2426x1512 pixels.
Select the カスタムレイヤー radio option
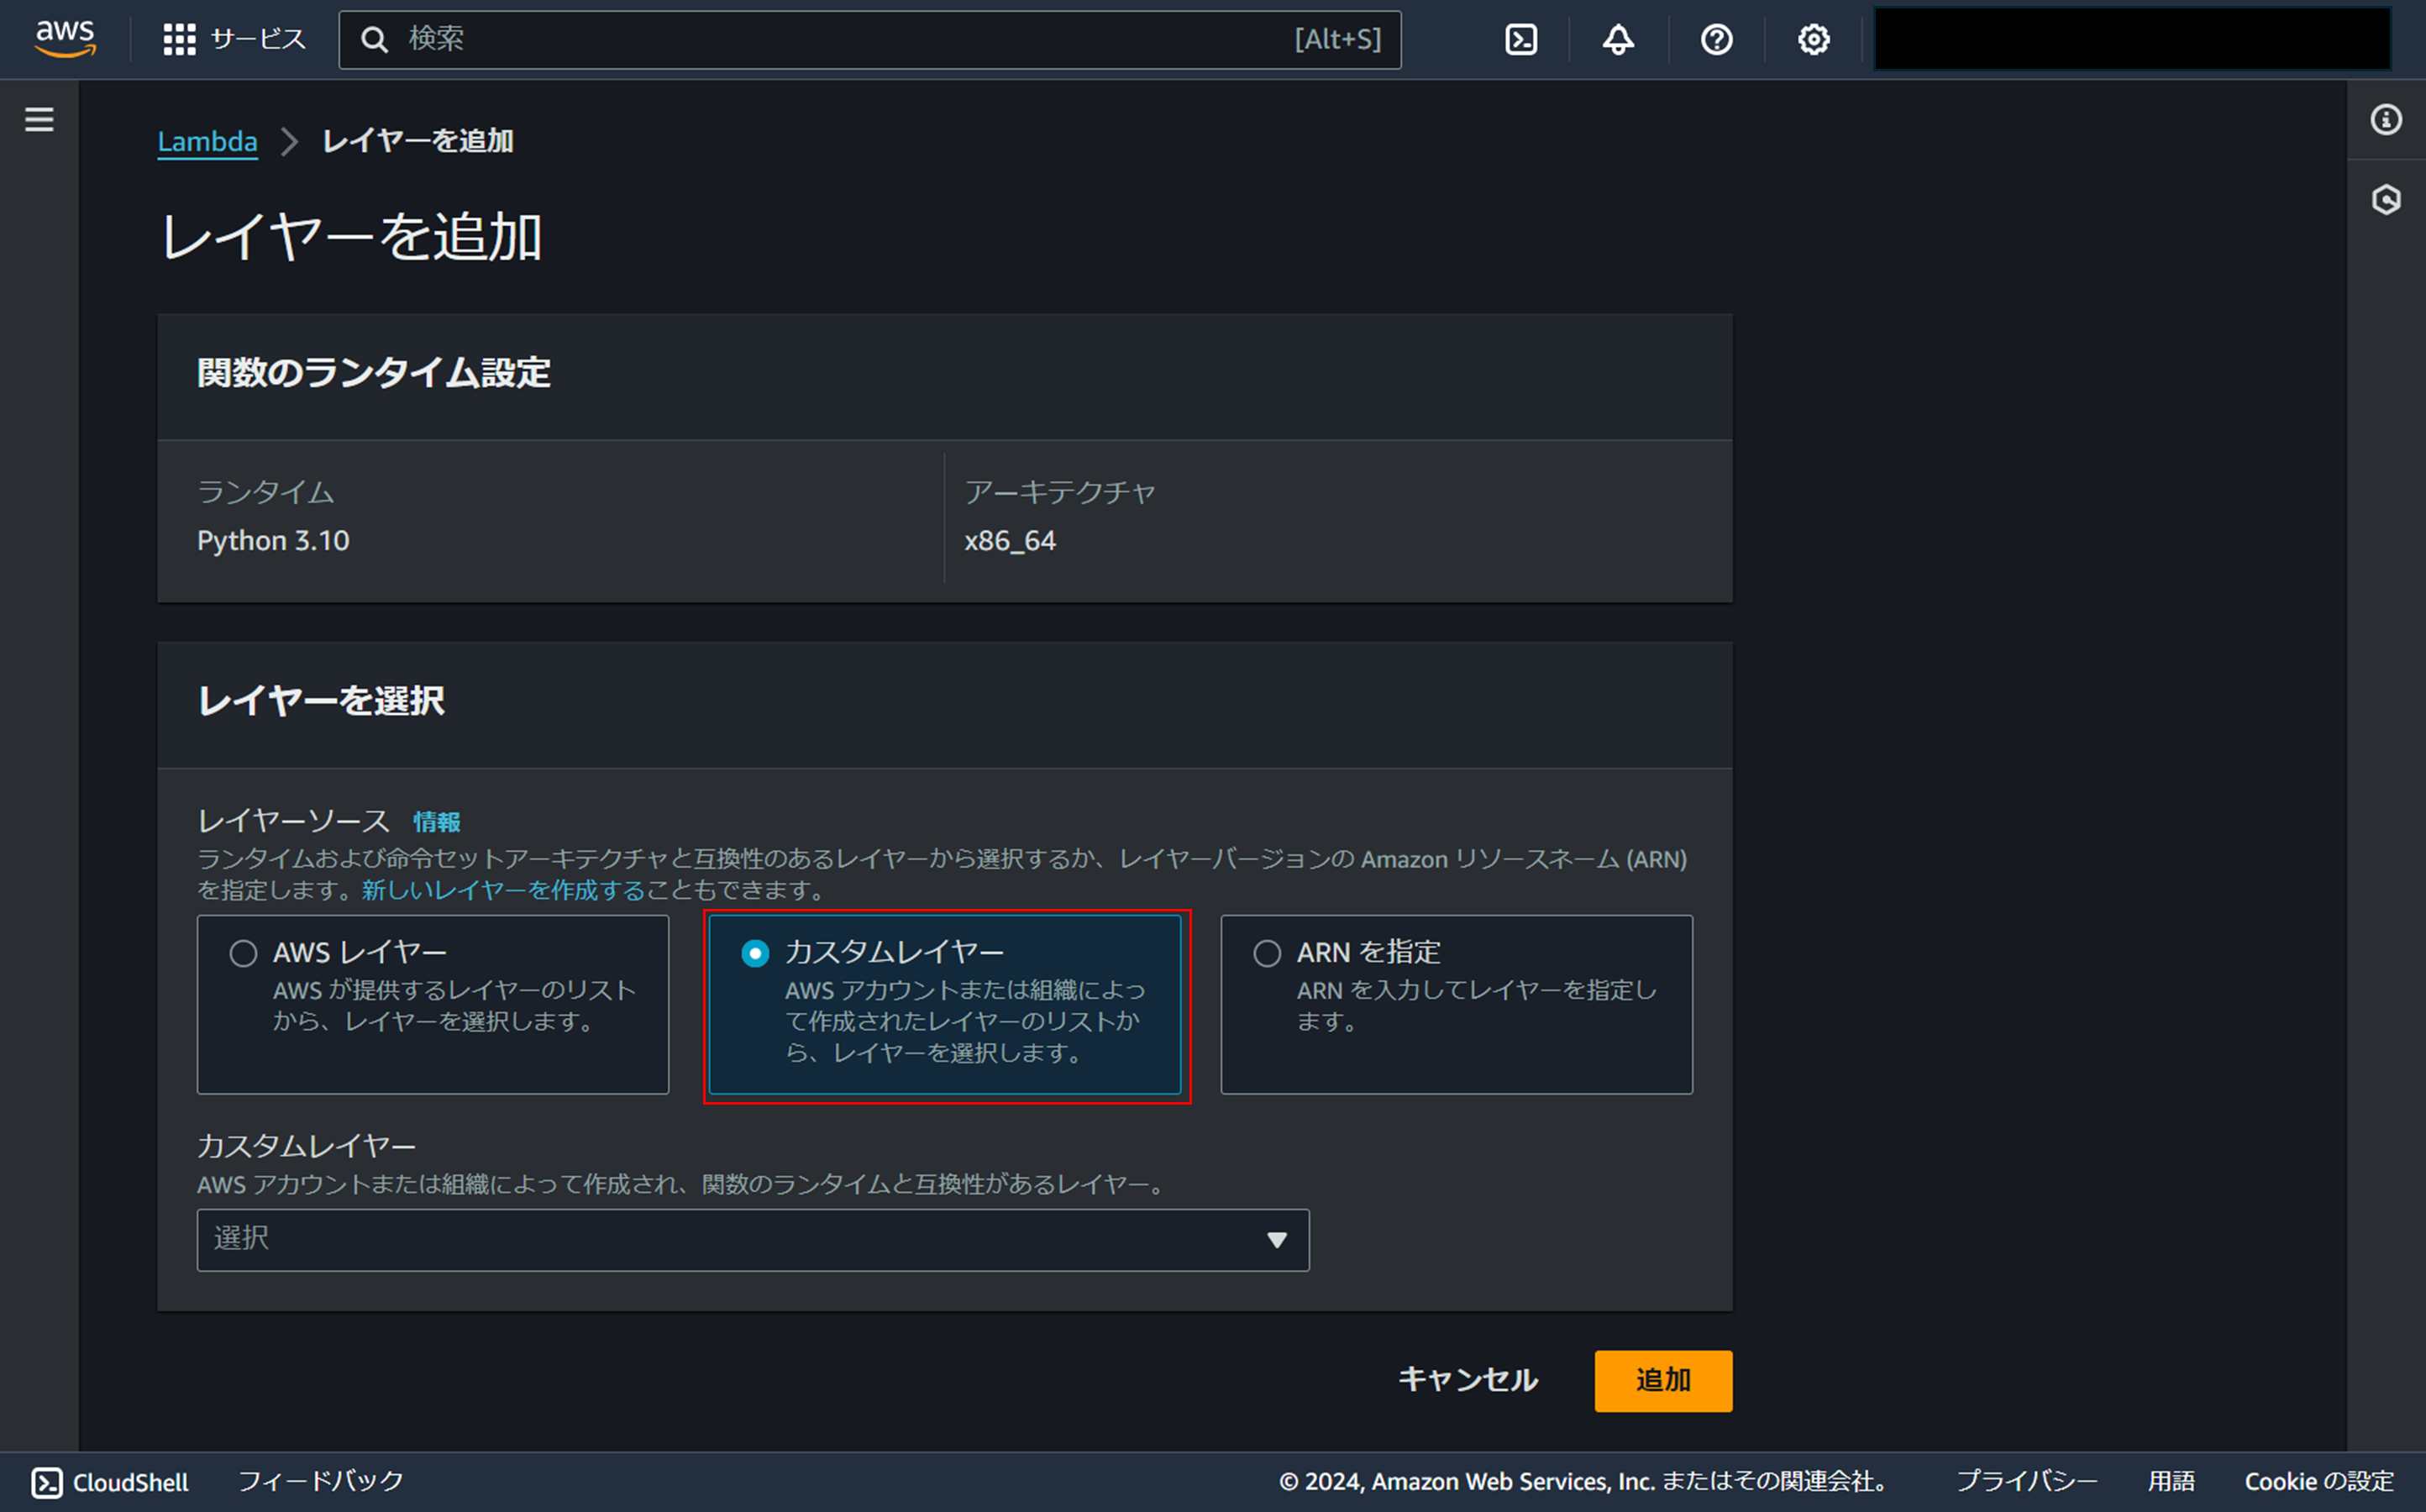coord(755,953)
